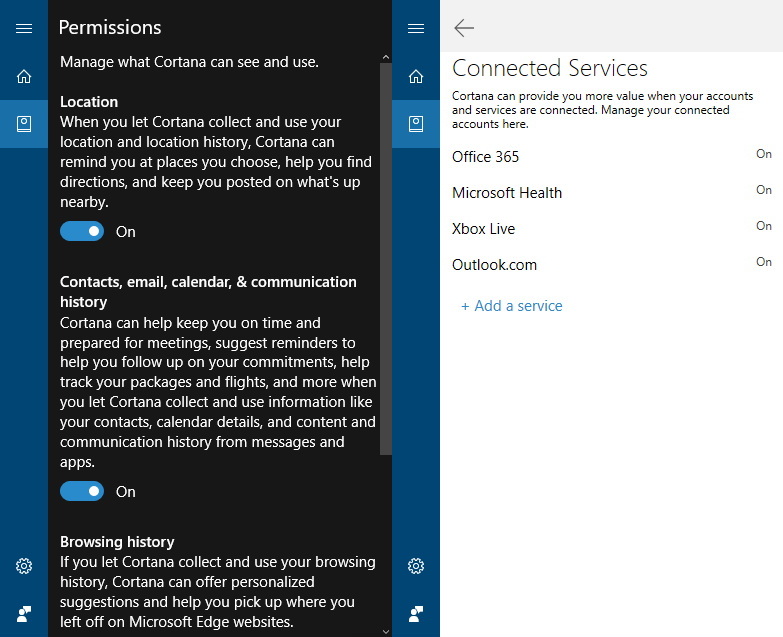The image size is (783, 637).
Task: Click the Add a service link
Action: coord(512,306)
